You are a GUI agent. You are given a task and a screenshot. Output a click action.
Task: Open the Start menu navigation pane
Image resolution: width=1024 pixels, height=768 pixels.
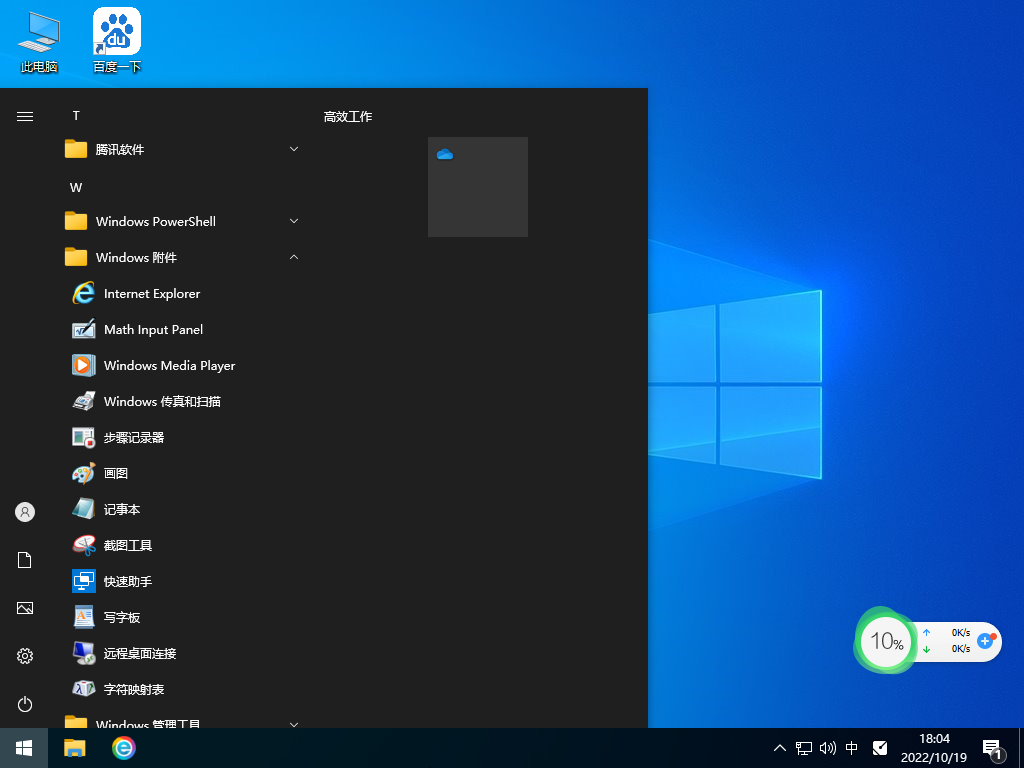coord(24,115)
